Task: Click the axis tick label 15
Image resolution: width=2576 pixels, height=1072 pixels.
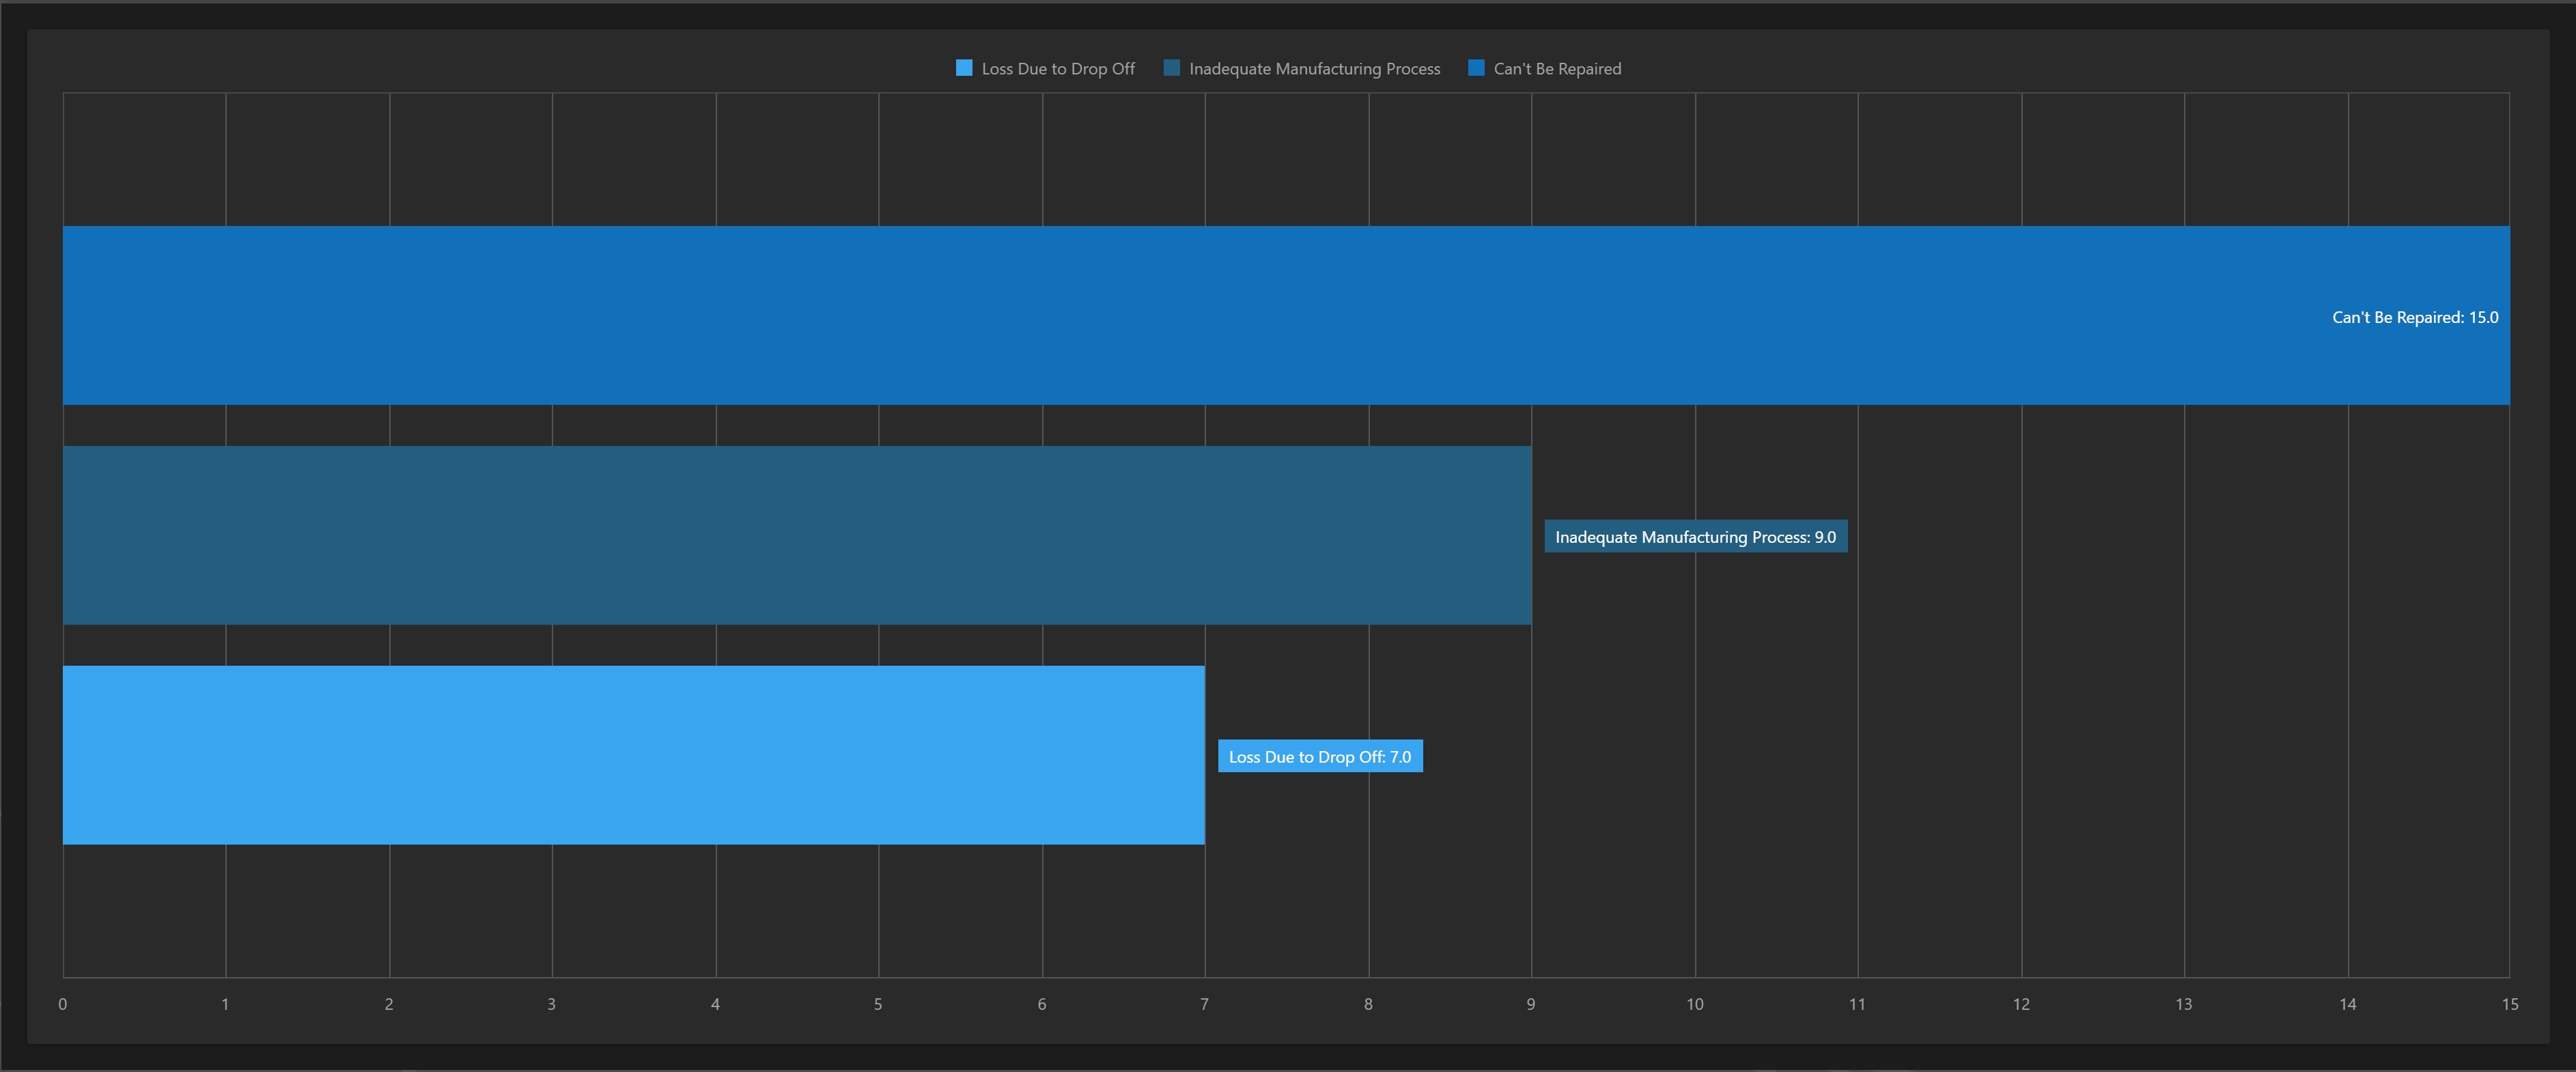Action: click(2509, 1004)
